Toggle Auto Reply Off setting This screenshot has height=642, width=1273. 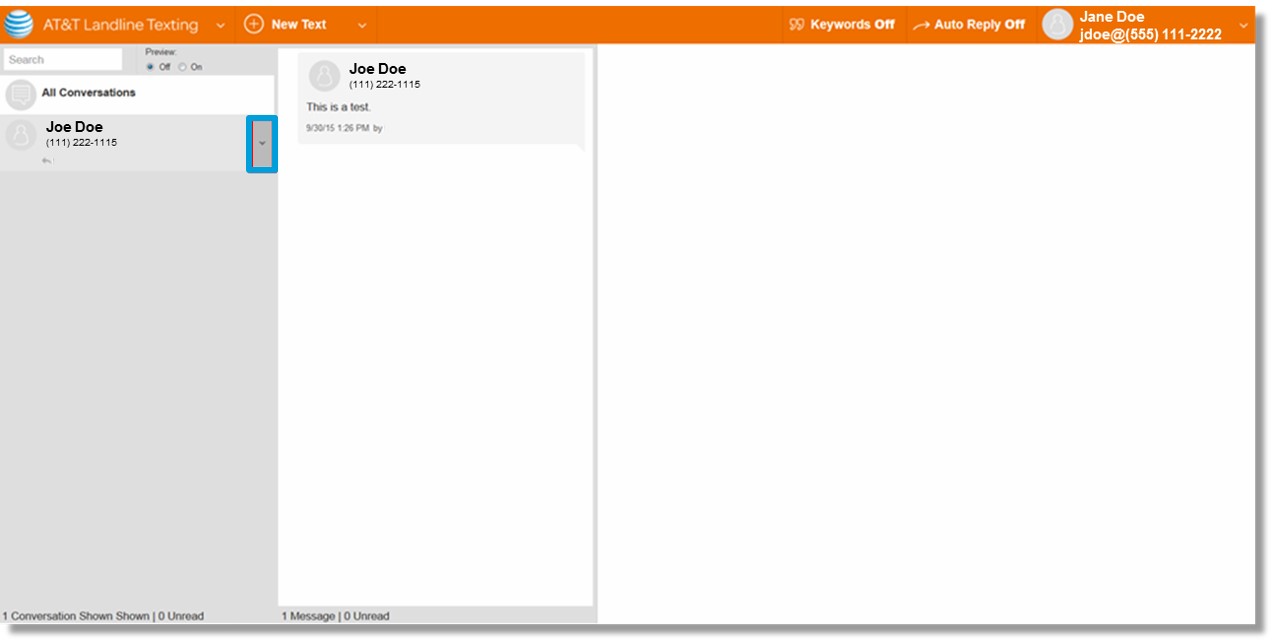[x=979, y=25]
